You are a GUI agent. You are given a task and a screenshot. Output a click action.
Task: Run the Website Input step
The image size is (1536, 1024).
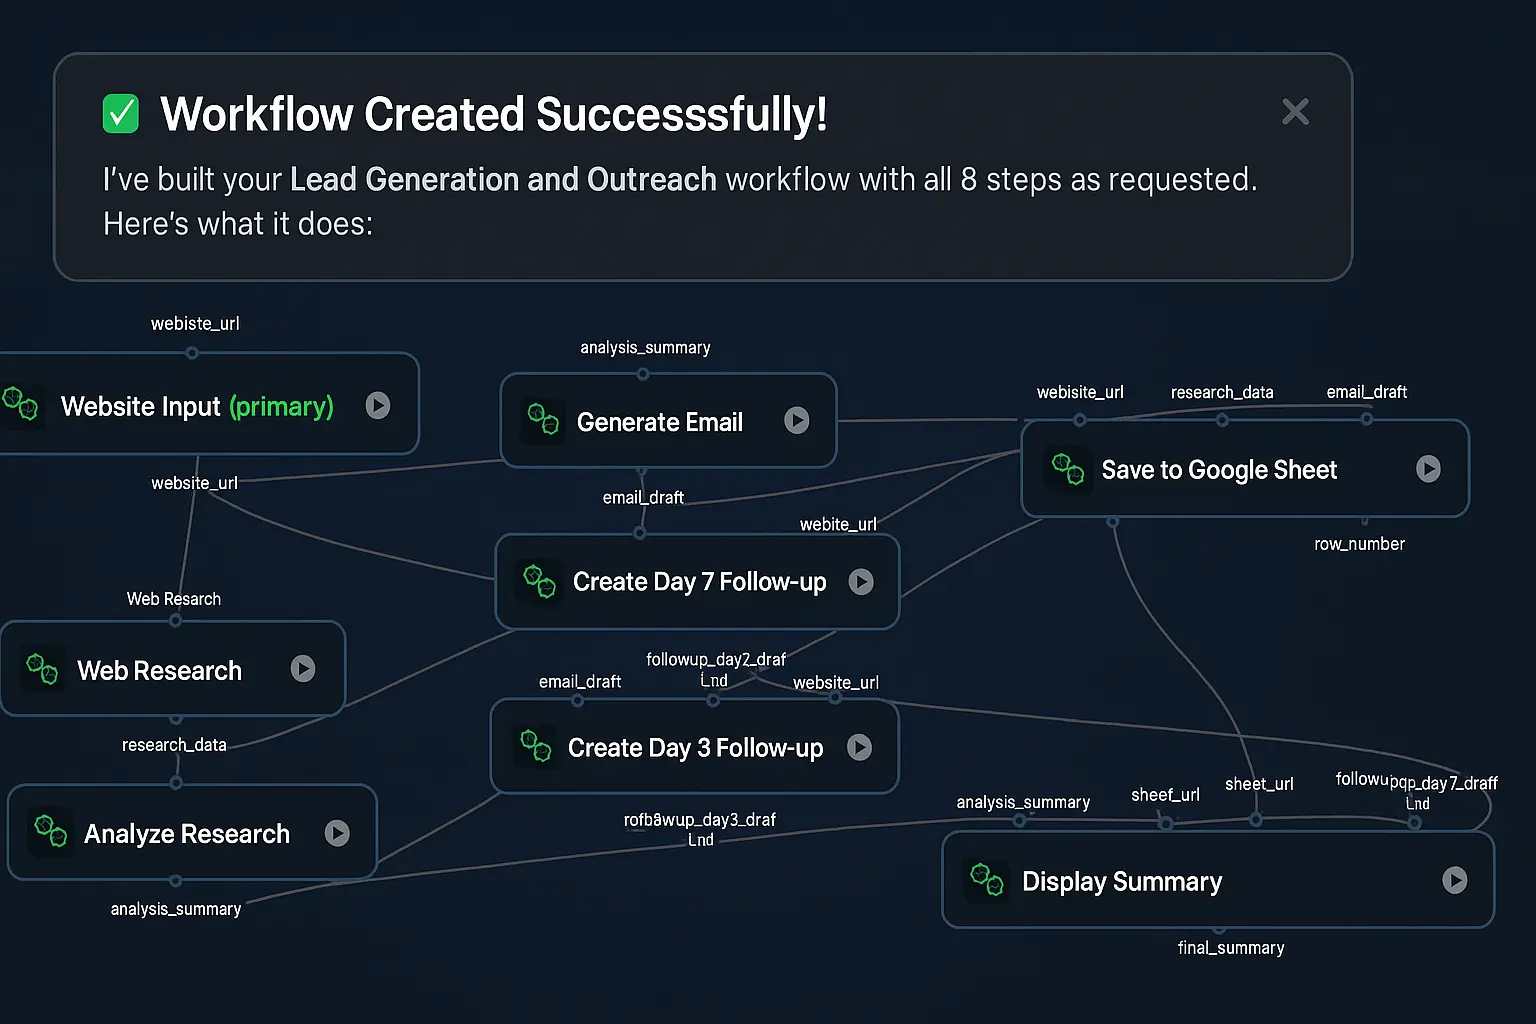[377, 406]
